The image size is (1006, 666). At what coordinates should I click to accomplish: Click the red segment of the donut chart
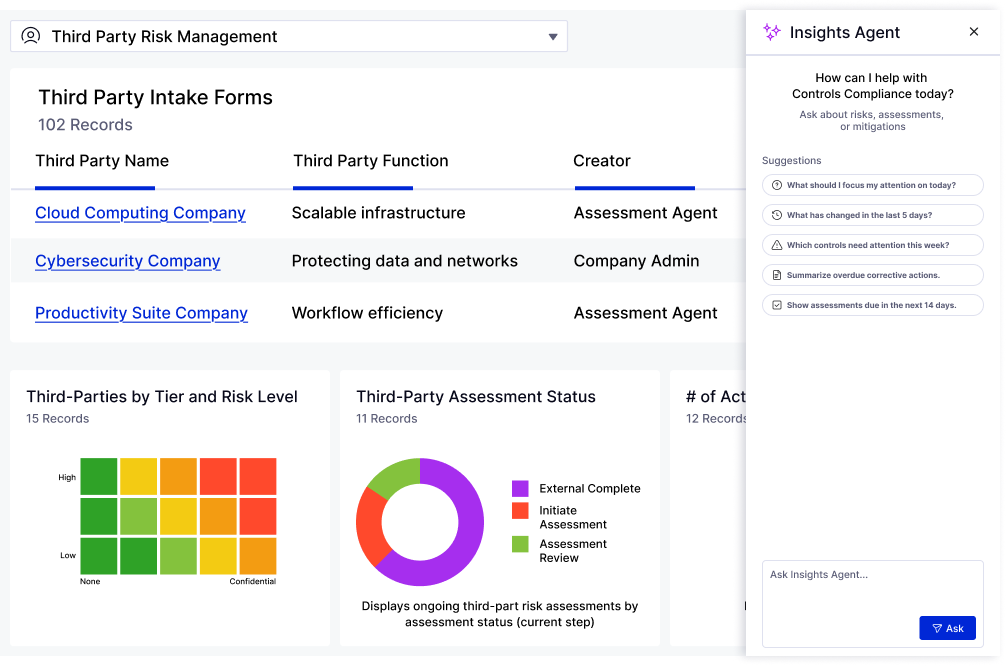click(x=371, y=527)
